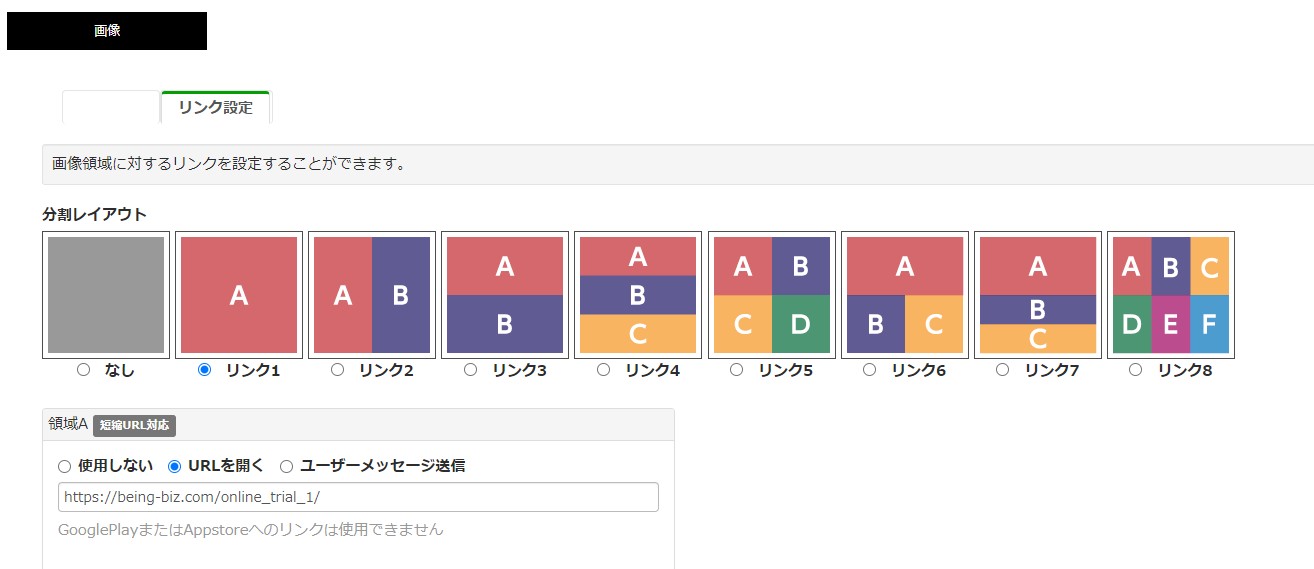Pick the side-by-side A B layout thumbnail
Image resolution: width=1314 pixels, height=569 pixels.
(372, 295)
